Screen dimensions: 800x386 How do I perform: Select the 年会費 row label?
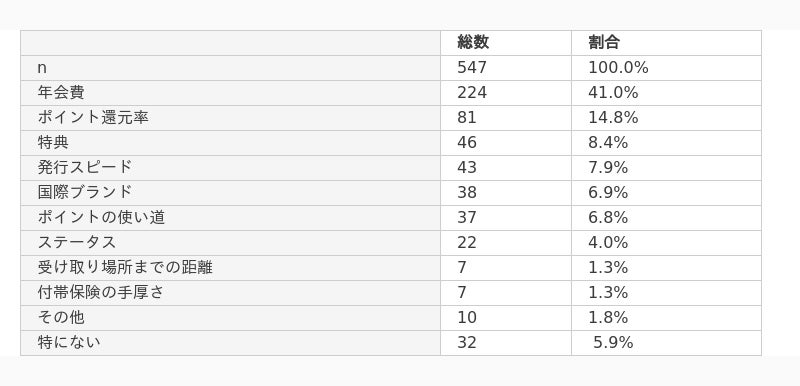(61, 93)
